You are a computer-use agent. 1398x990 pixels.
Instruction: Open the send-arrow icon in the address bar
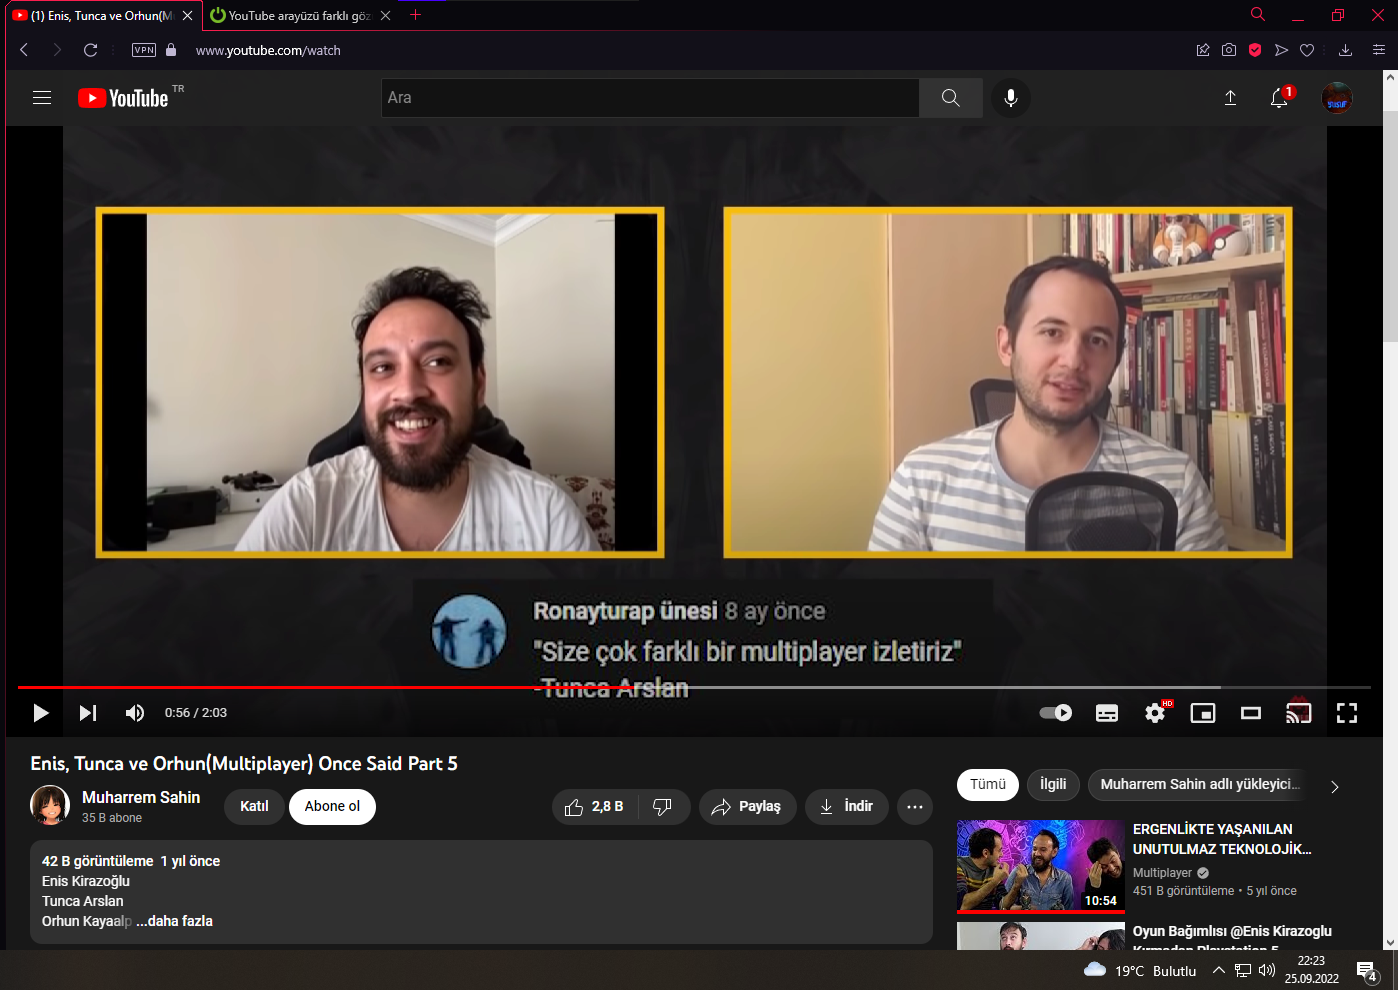(1281, 50)
